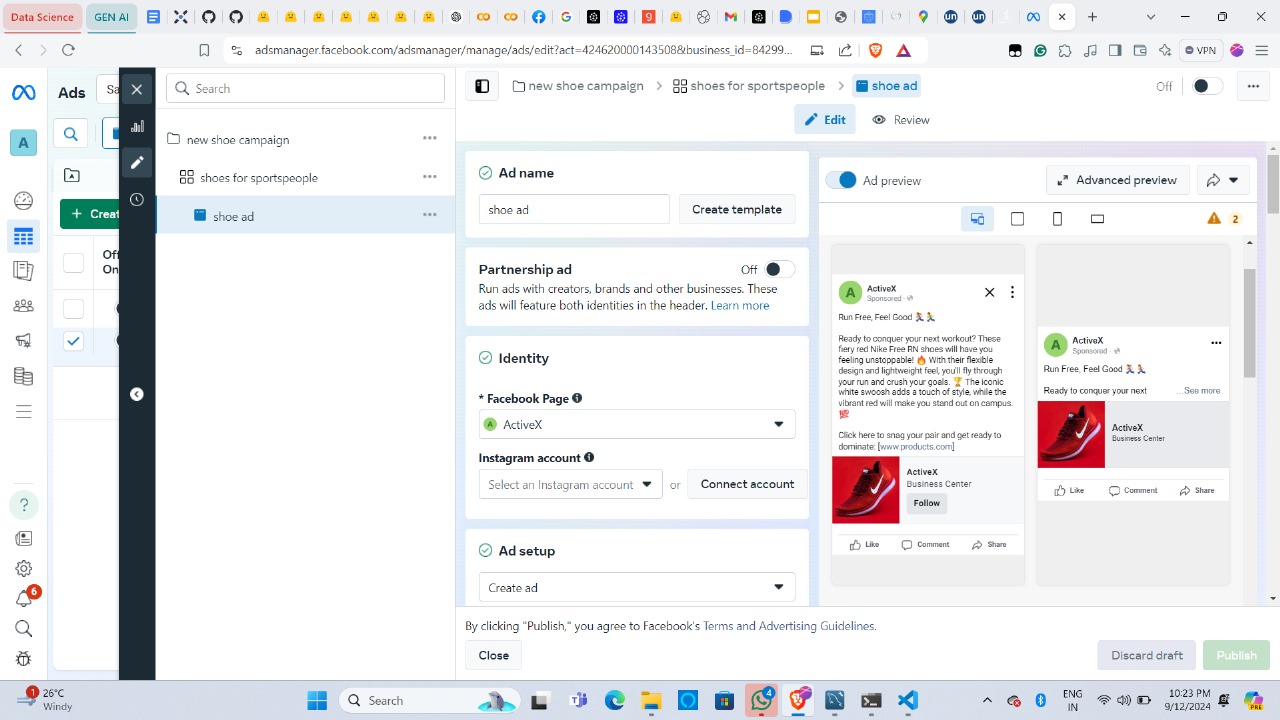
Task: Uncheck the selected checkbox in the ads table
Action: [x=73, y=341]
